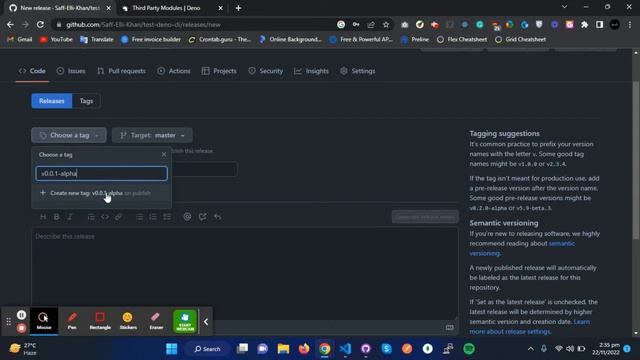Open taskbar Search box
Screen dimensions: 640x360
pyautogui.click(x=207, y=349)
